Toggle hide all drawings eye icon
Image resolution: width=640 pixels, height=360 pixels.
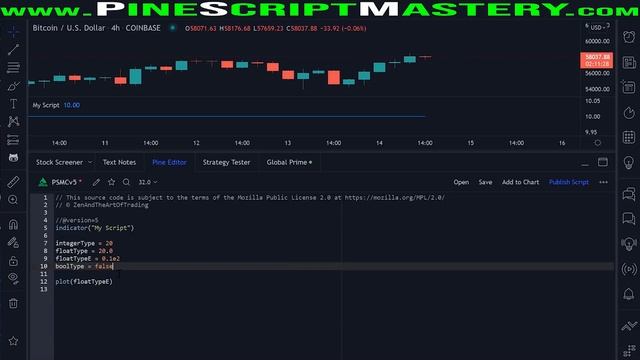coord(13,278)
